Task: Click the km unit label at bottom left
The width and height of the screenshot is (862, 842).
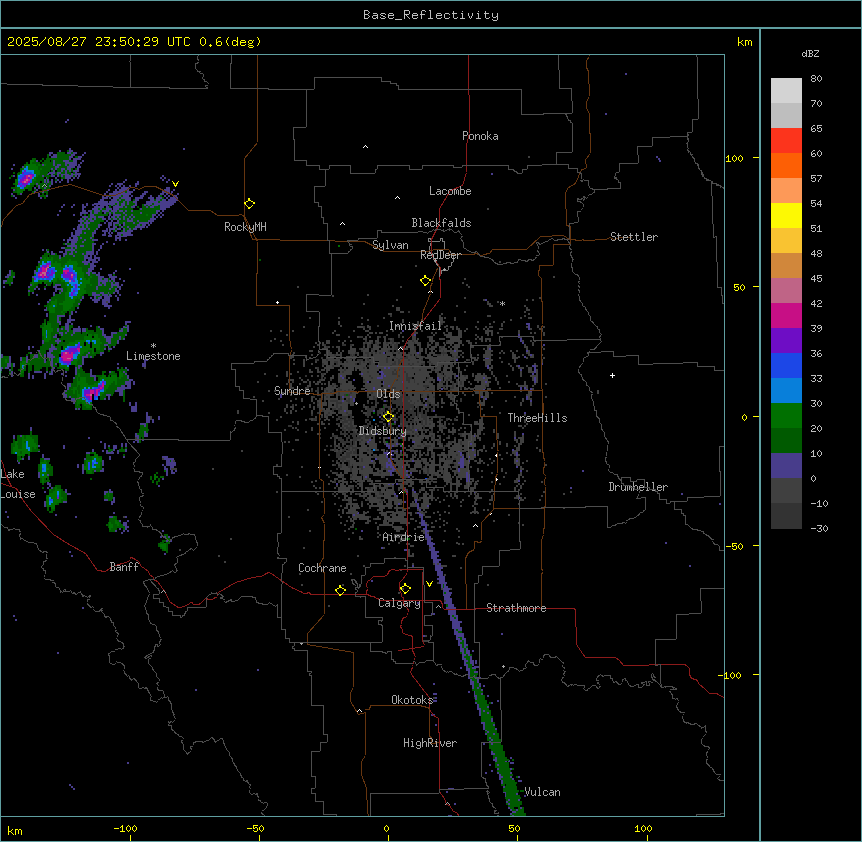Action: click(15, 830)
